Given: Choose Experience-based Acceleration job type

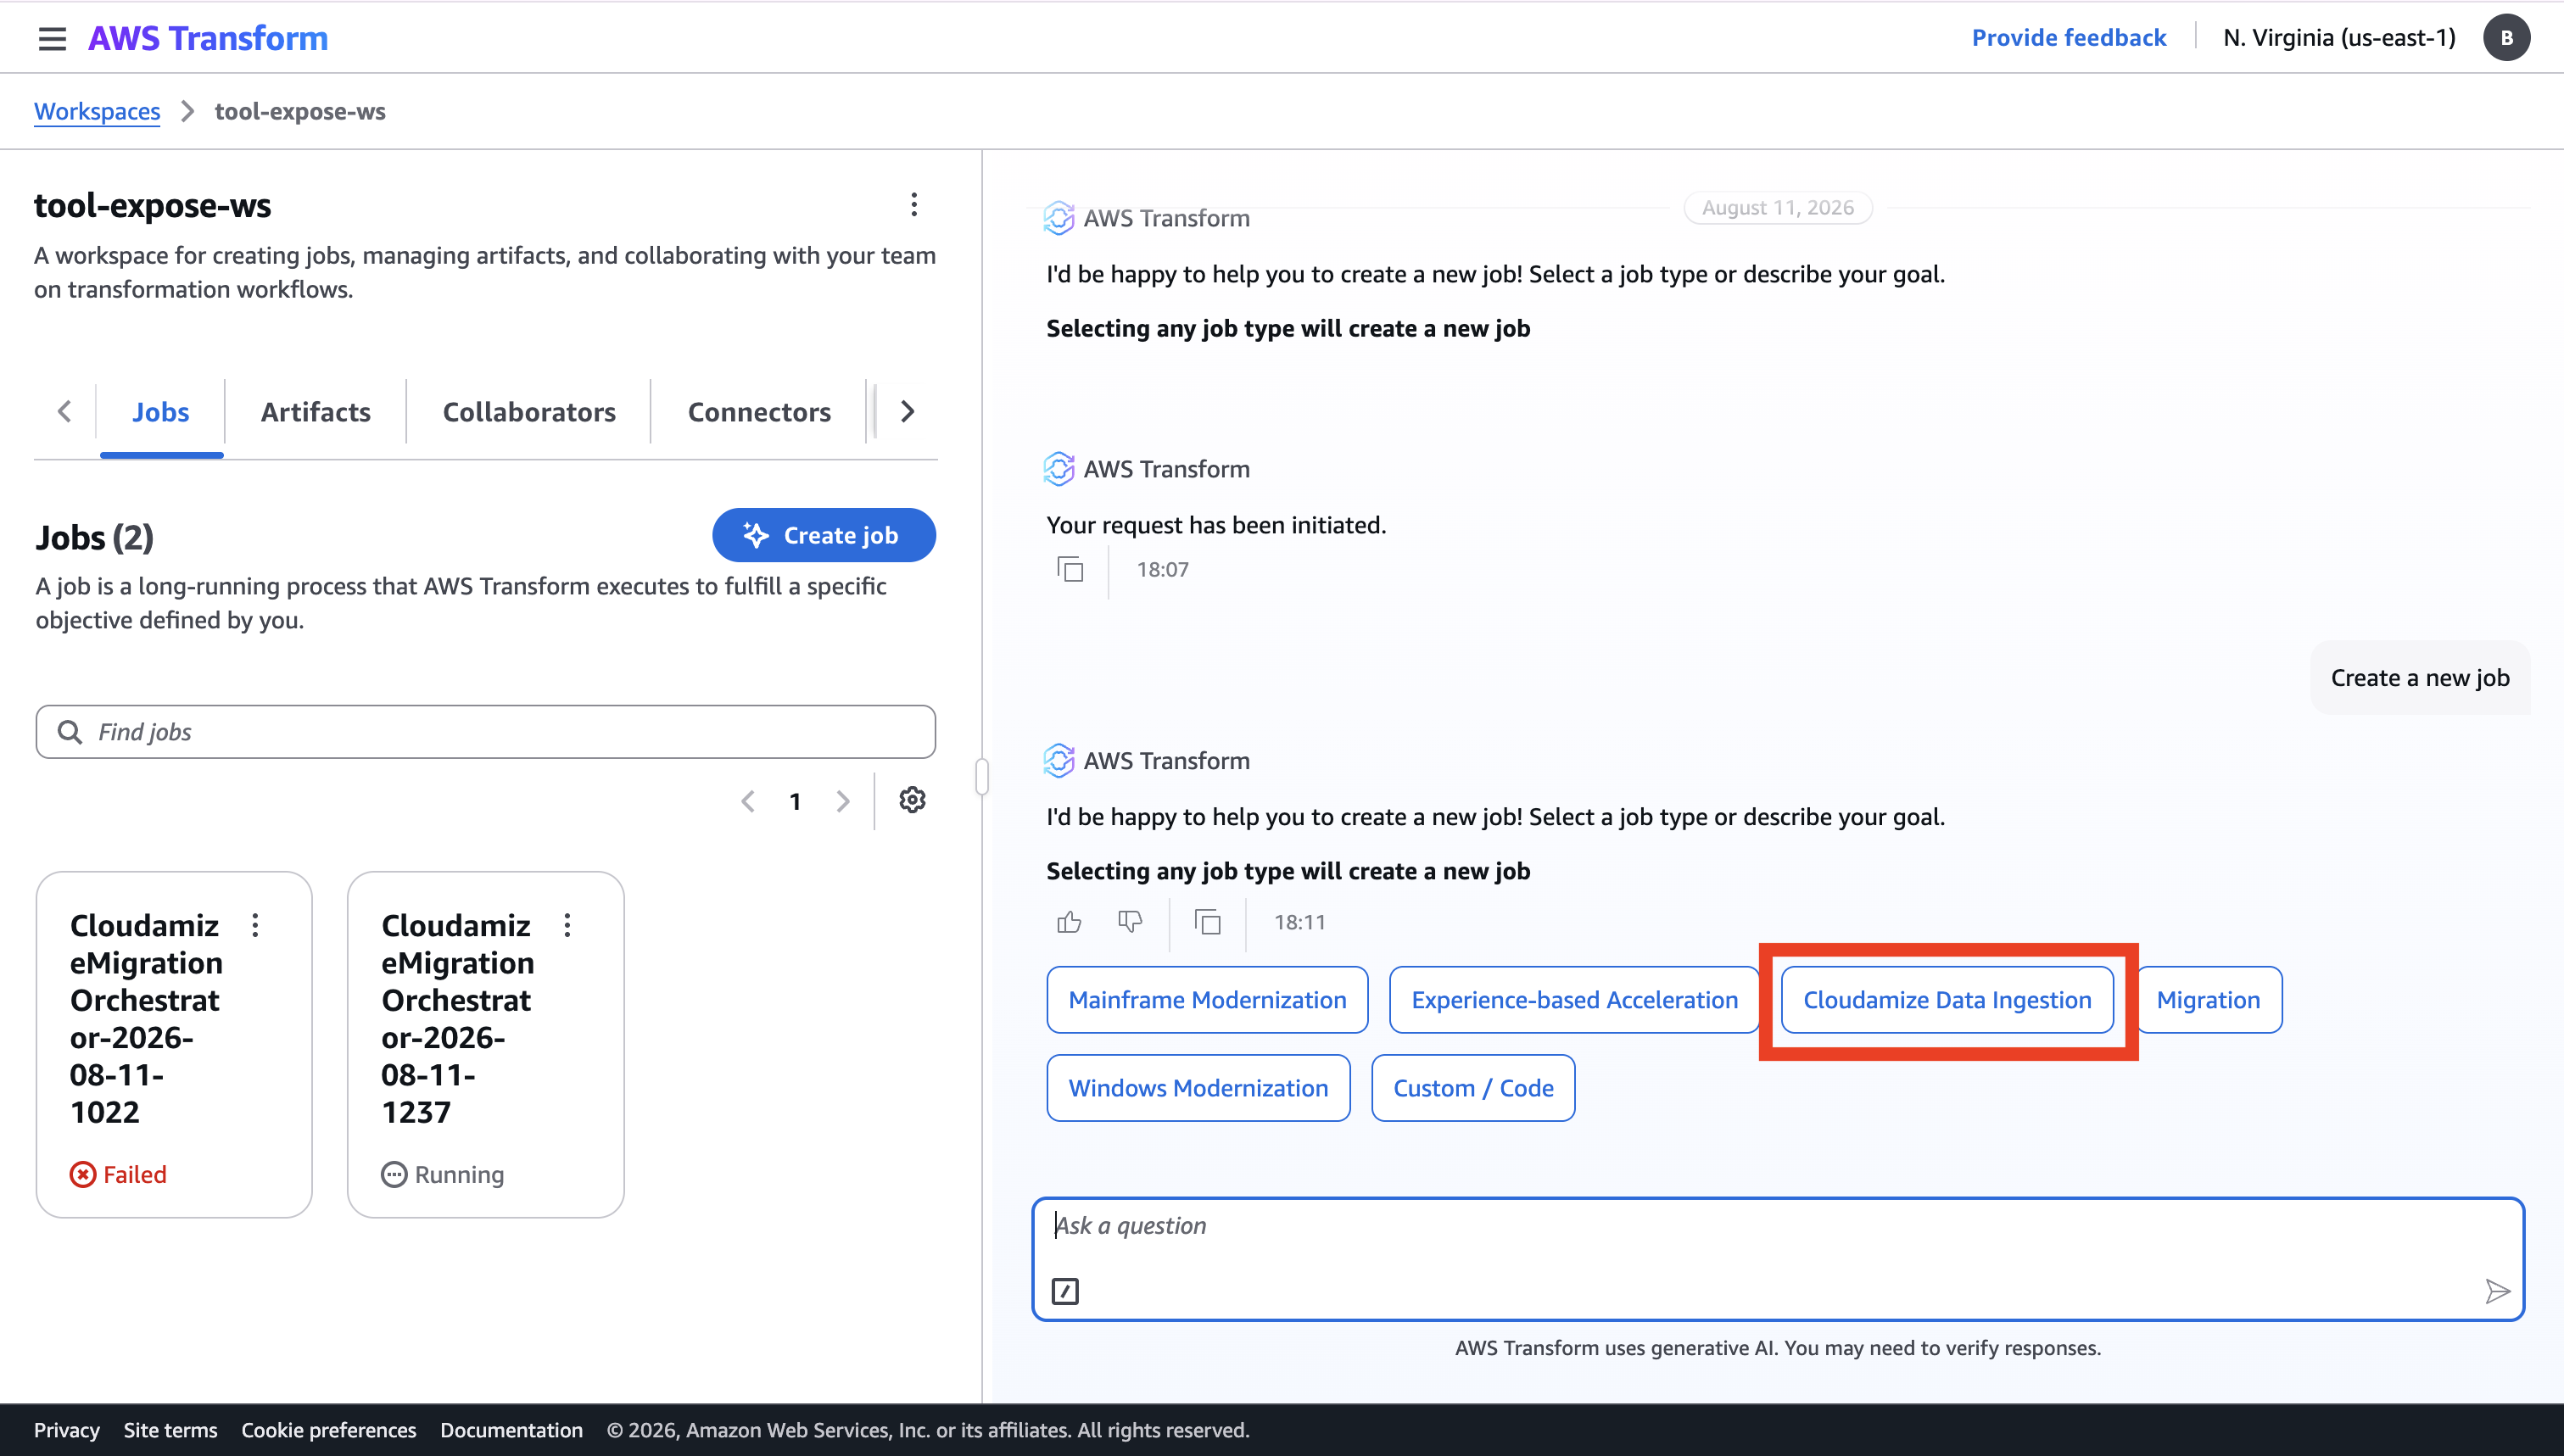Looking at the screenshot, I should coord(1574,999).
